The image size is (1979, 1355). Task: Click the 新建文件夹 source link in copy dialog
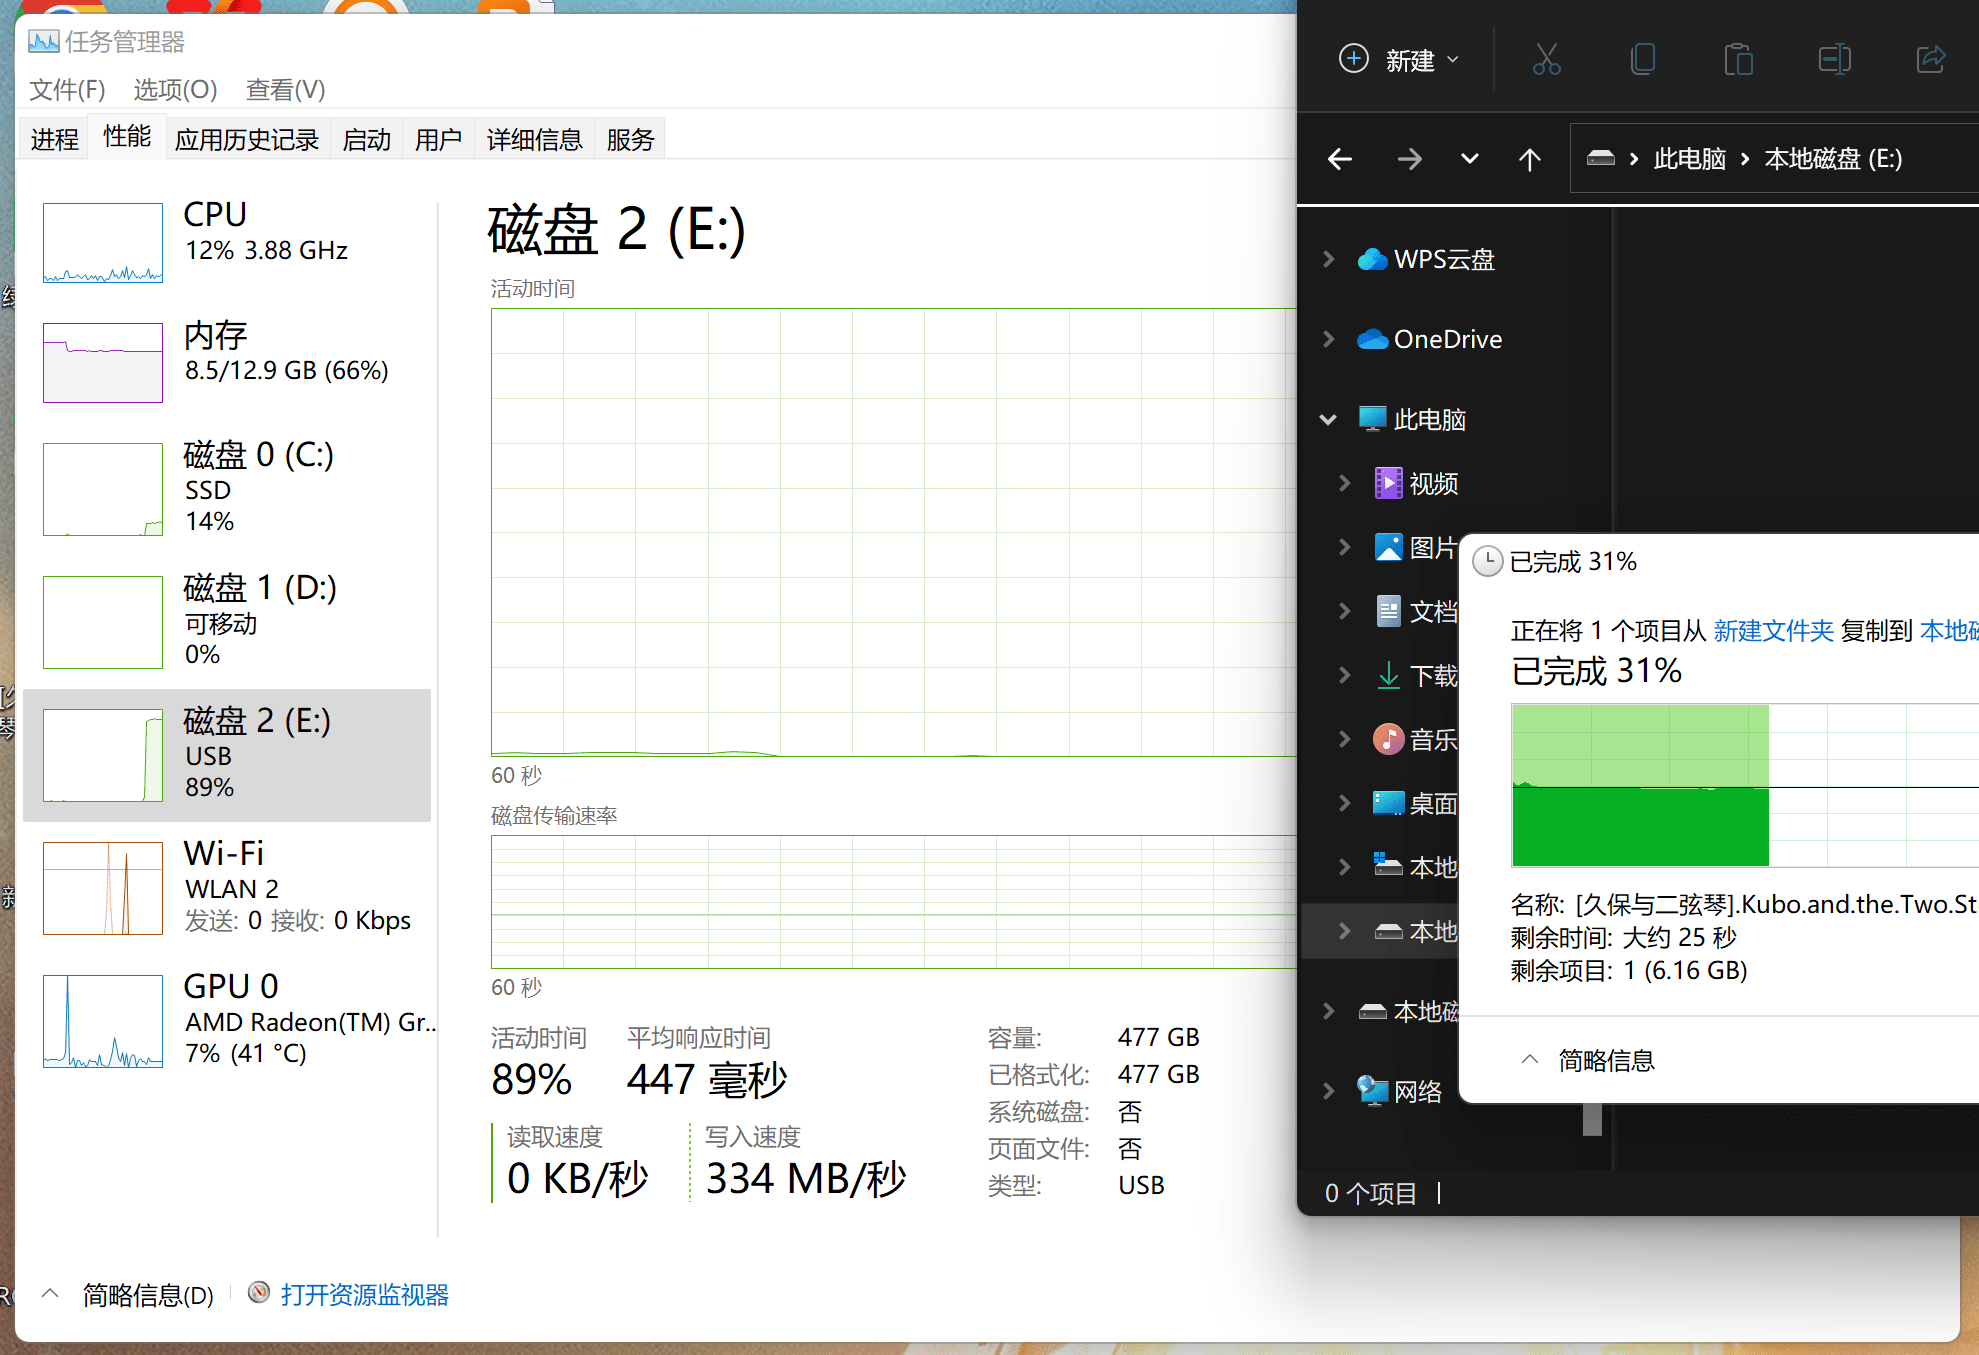1773,631
